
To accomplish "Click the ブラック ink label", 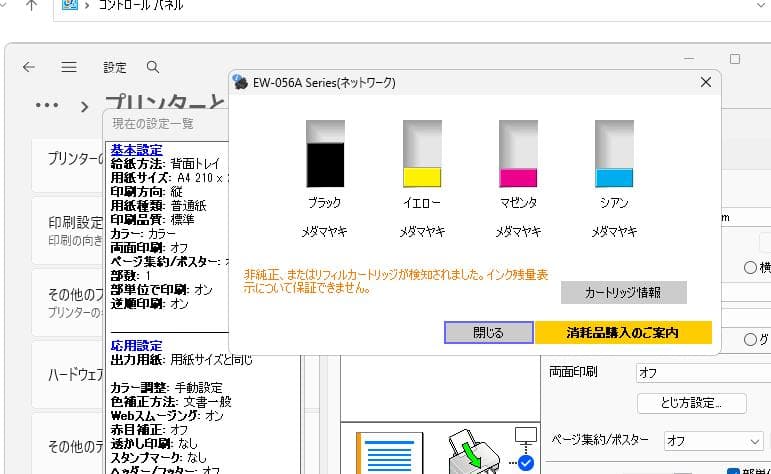I will pyautogui.click(x=325, y=202).
